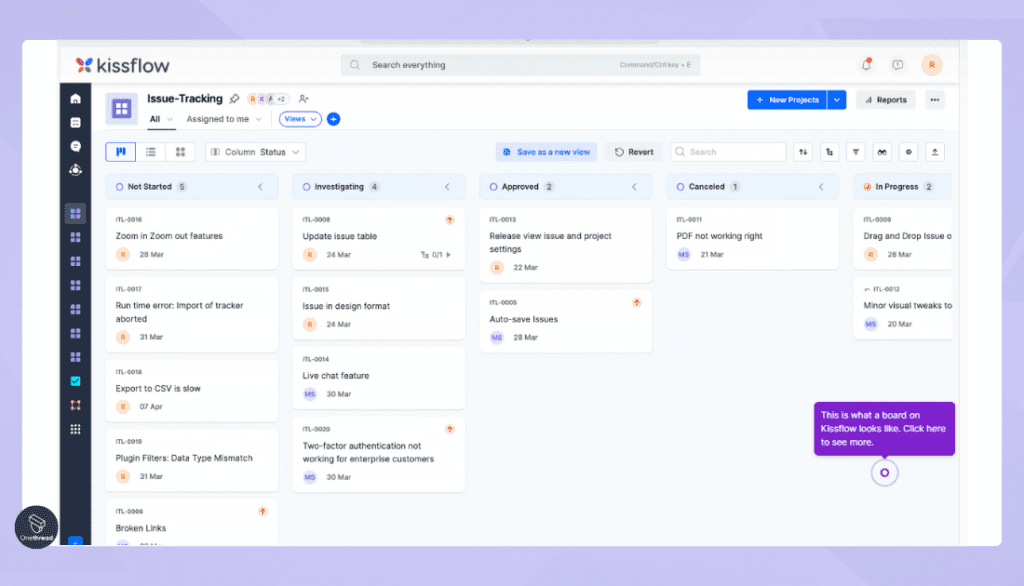This screenshot has height=586, width=1024.
Task: Open the Views dropdown
Action: tap(300, 119)
